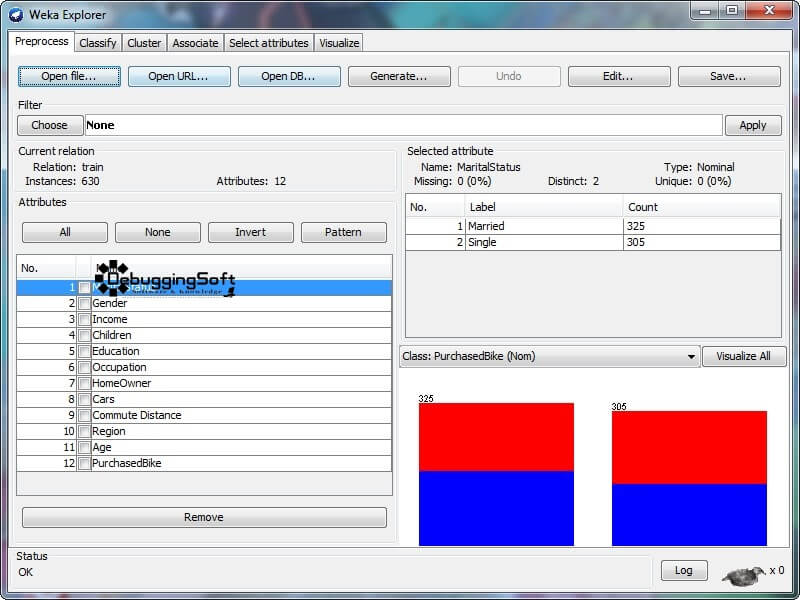The image size is (800, 600).
Task: Check the Children attribute checkbox
Action: pyautogui.click(x=84, y=336)
